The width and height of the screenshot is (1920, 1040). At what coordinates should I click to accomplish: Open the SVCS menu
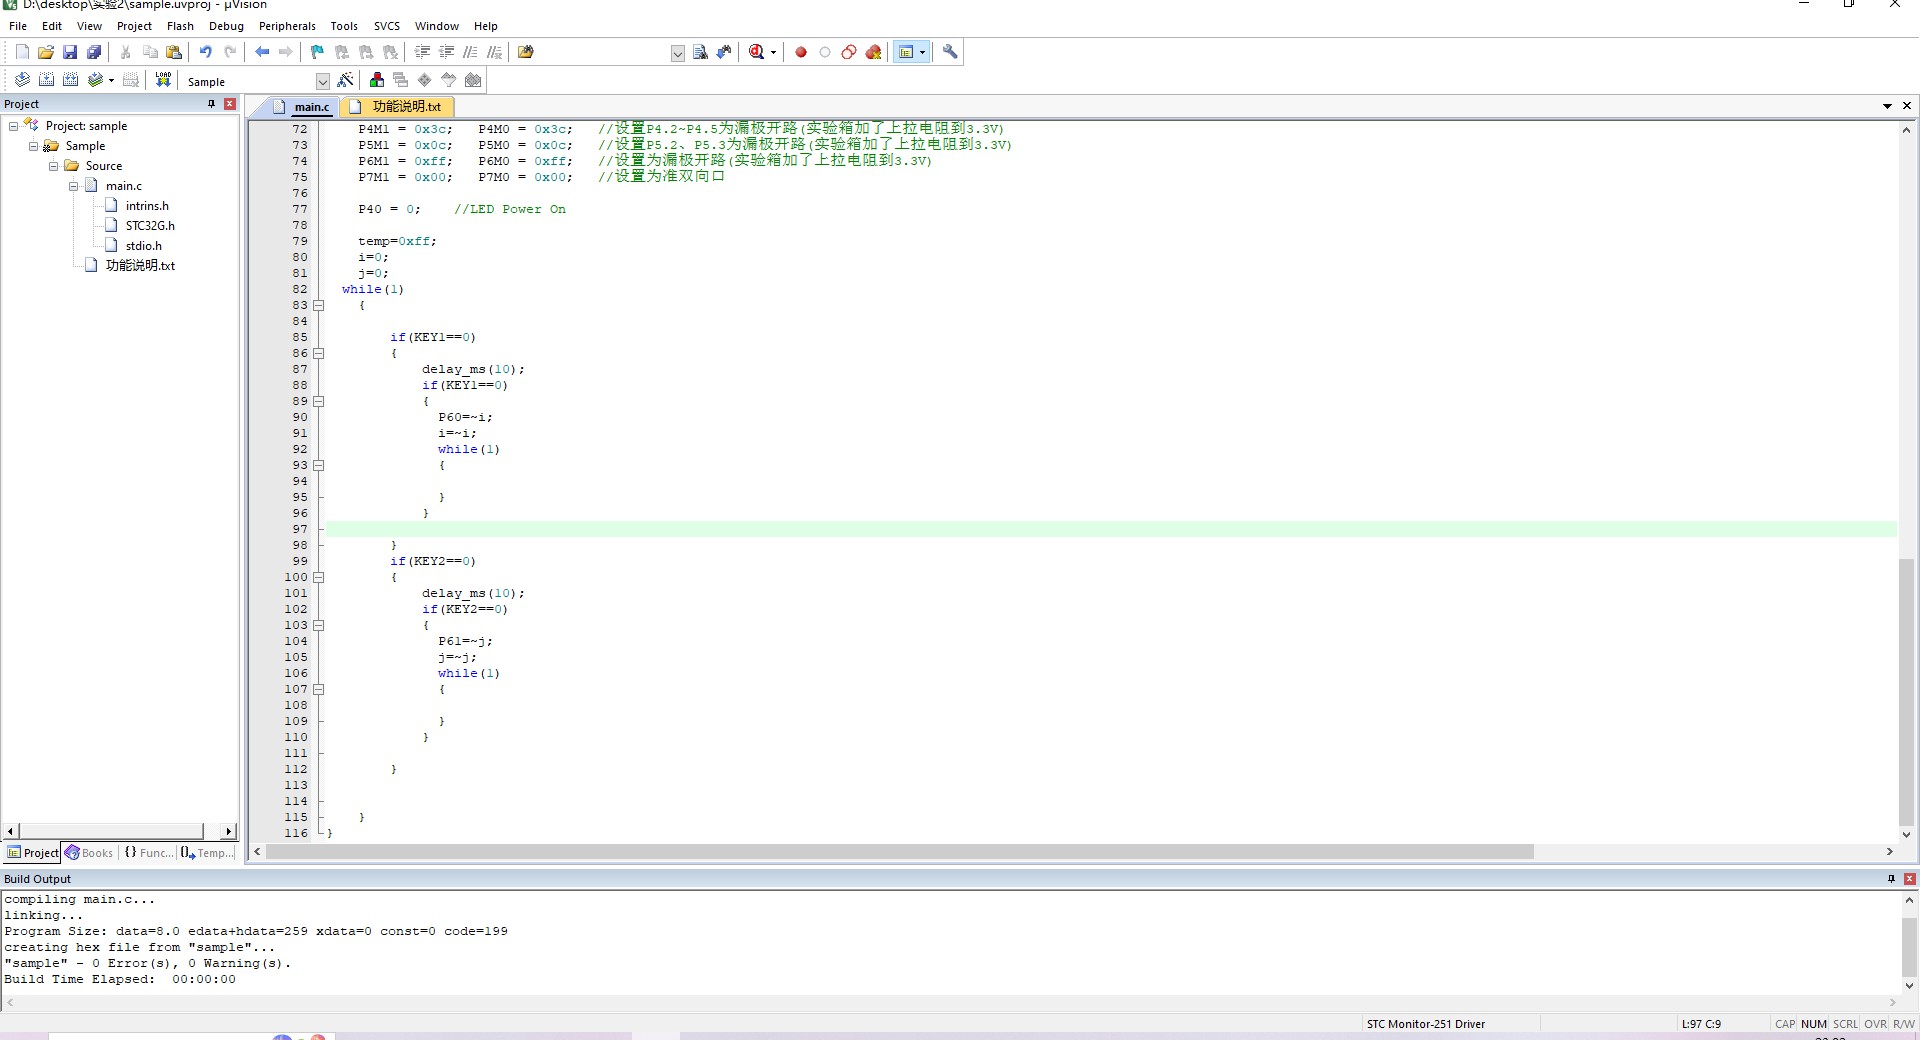387,26
